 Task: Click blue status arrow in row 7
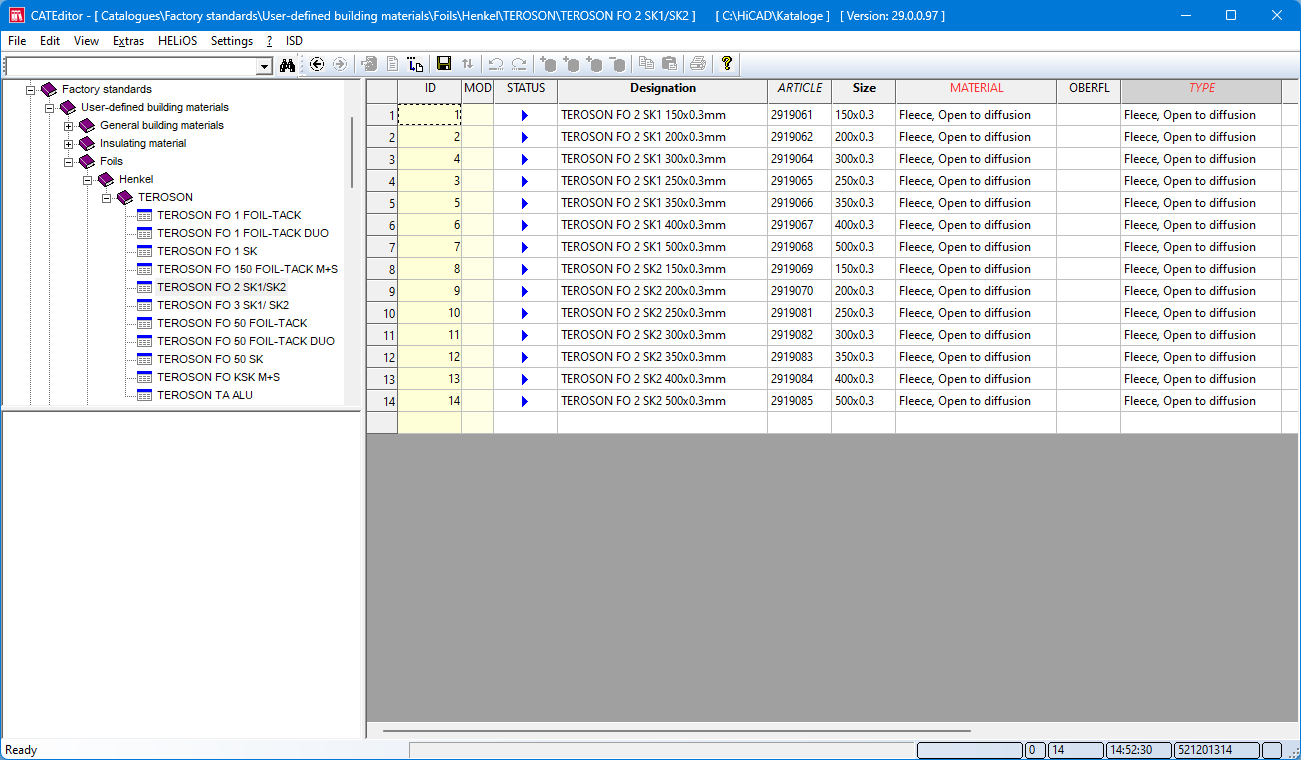coord(524,248)
